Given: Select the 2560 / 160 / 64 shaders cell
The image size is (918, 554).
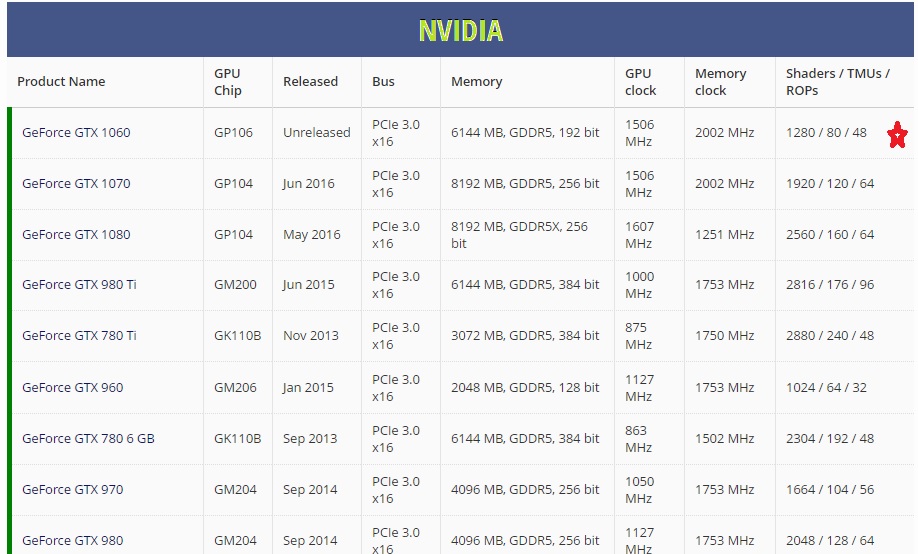Looking at the screenshot, I should pyautogui.click(x=830, y=234).
